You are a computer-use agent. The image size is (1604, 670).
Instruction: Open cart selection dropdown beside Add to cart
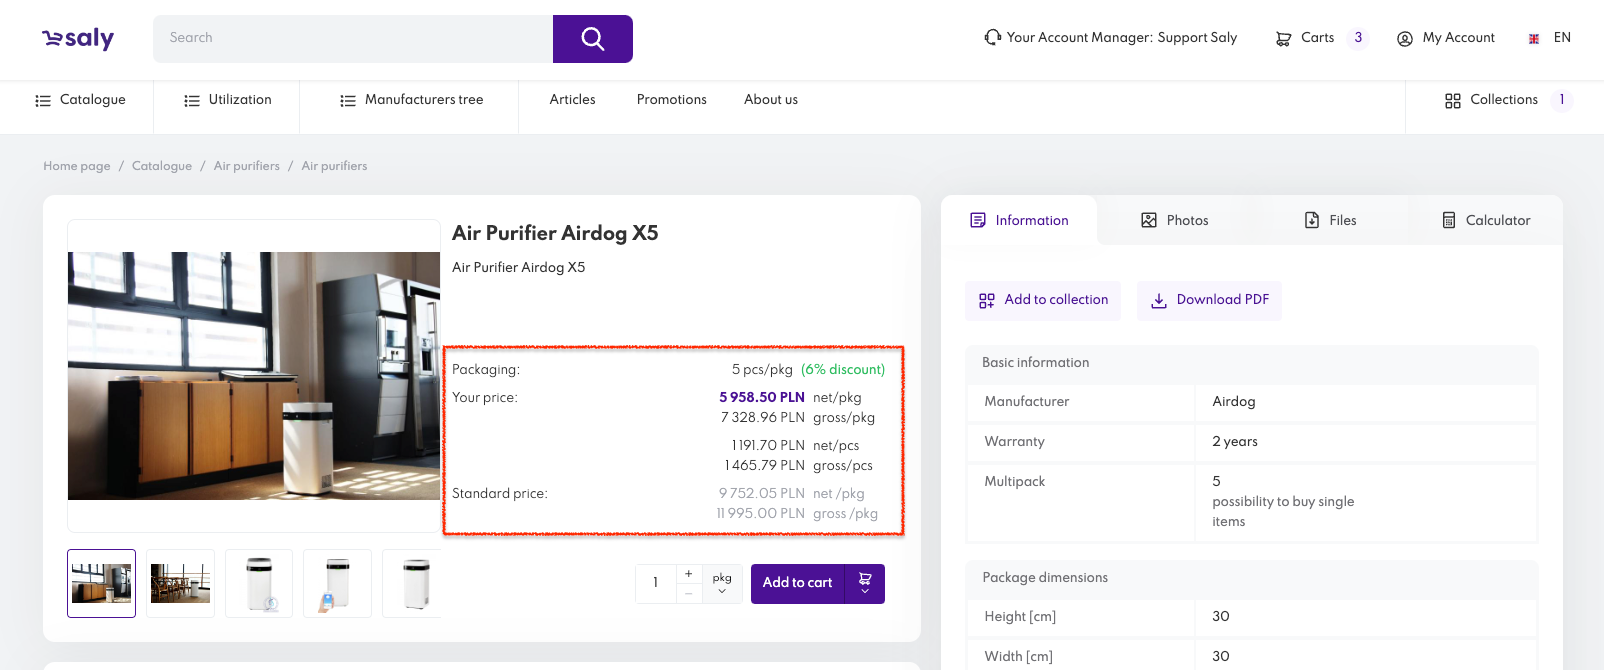coord(865,584)
